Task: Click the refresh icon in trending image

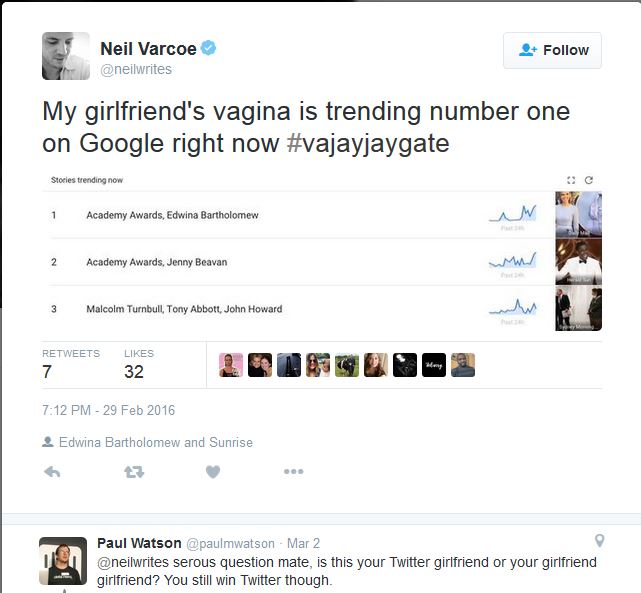Action: [x=589, y=180]
